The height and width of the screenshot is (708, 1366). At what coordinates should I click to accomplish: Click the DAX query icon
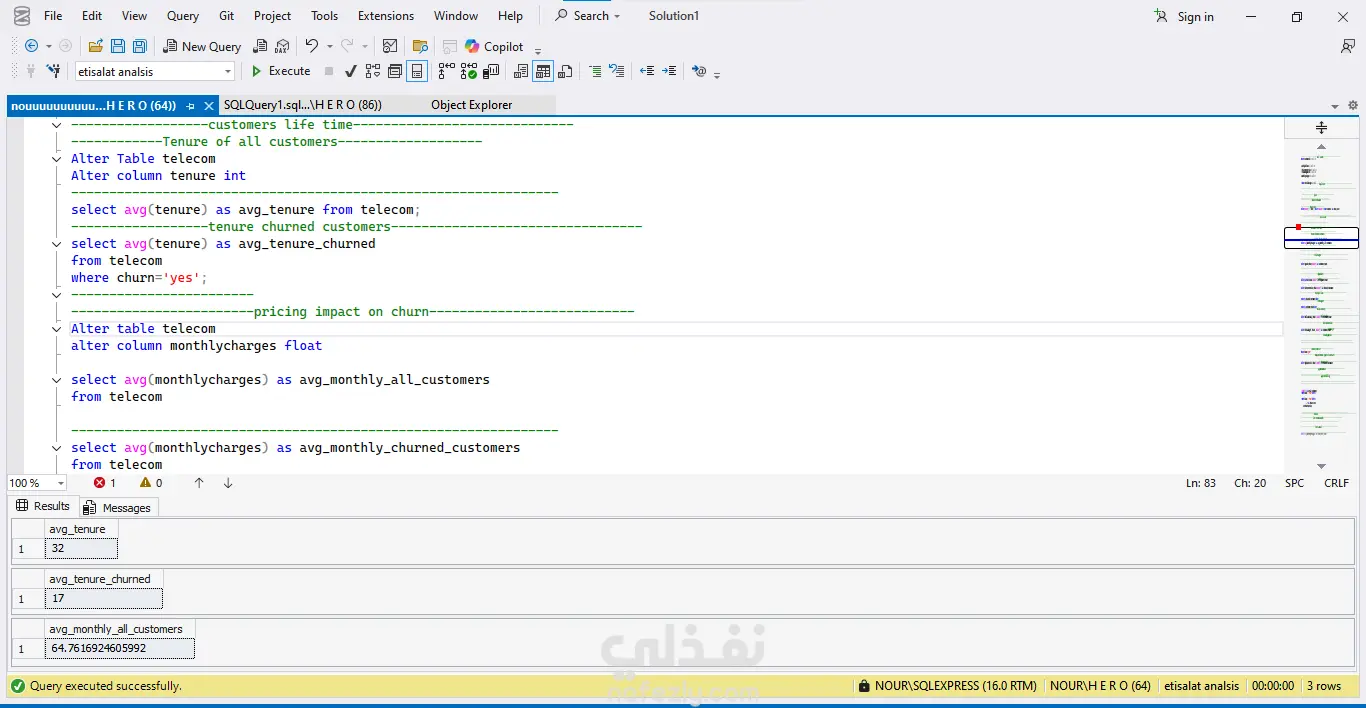click(282, 46)
